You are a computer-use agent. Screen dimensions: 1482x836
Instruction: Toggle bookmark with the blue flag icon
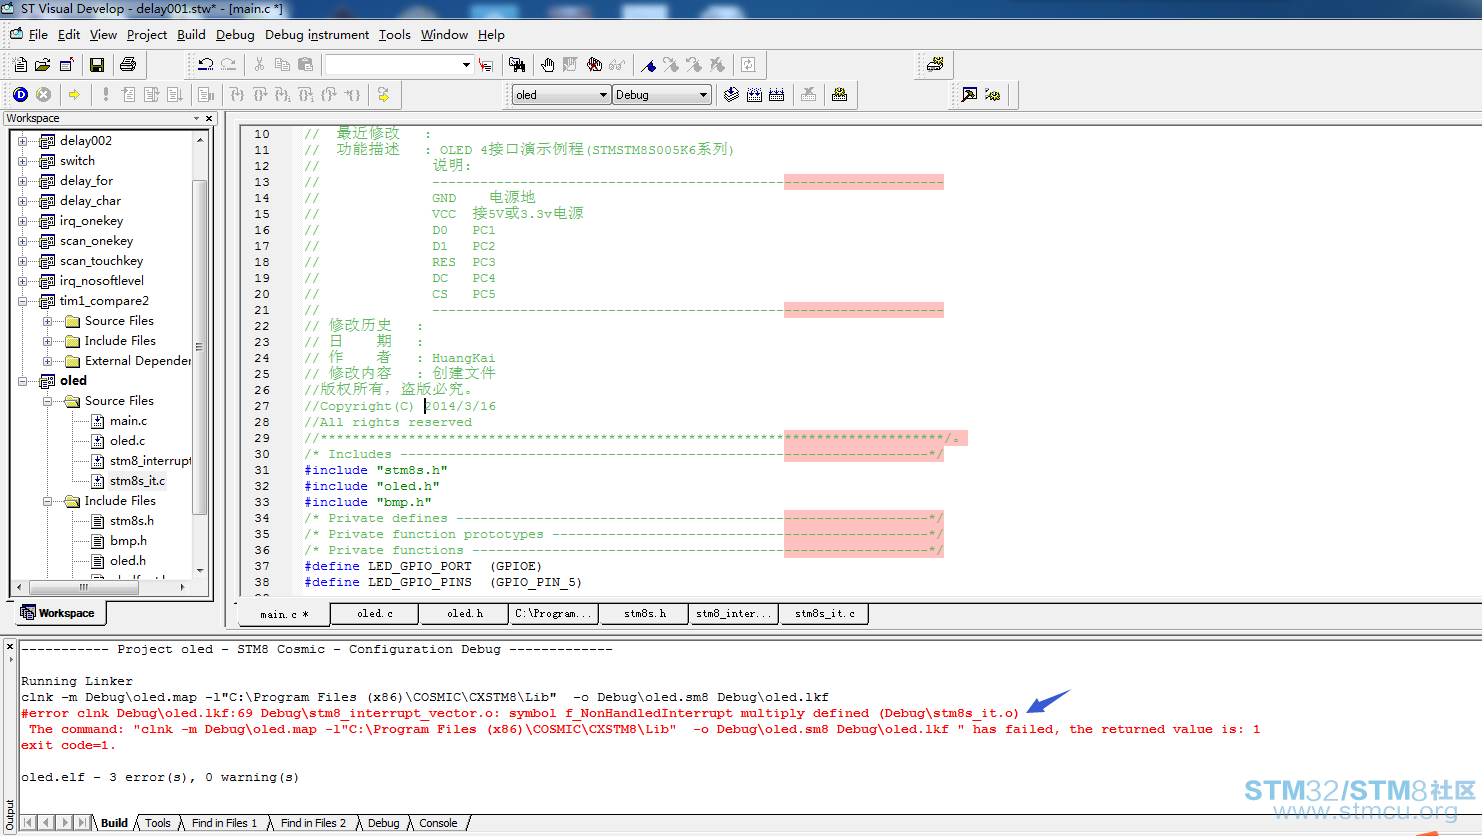(x=648, y=65)
